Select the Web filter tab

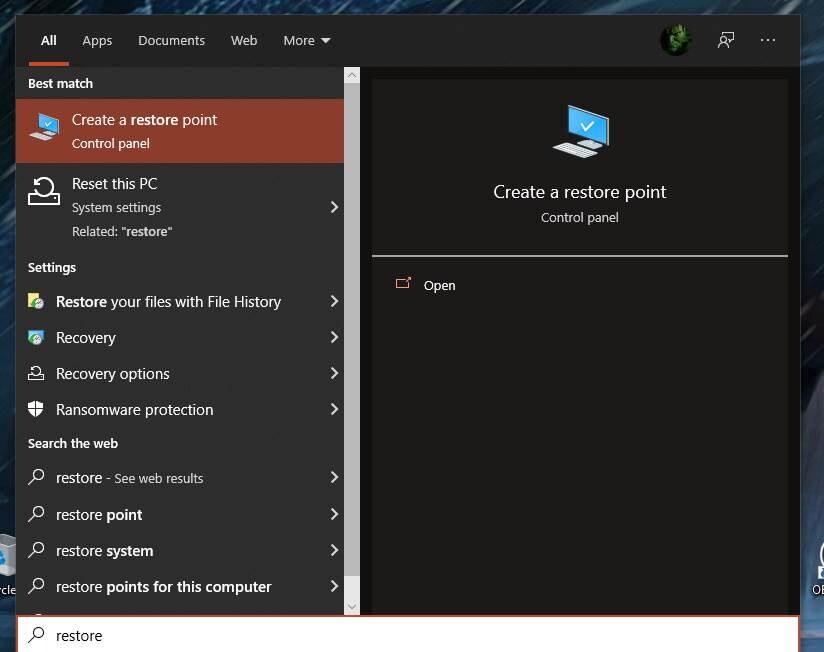(244, 41)
